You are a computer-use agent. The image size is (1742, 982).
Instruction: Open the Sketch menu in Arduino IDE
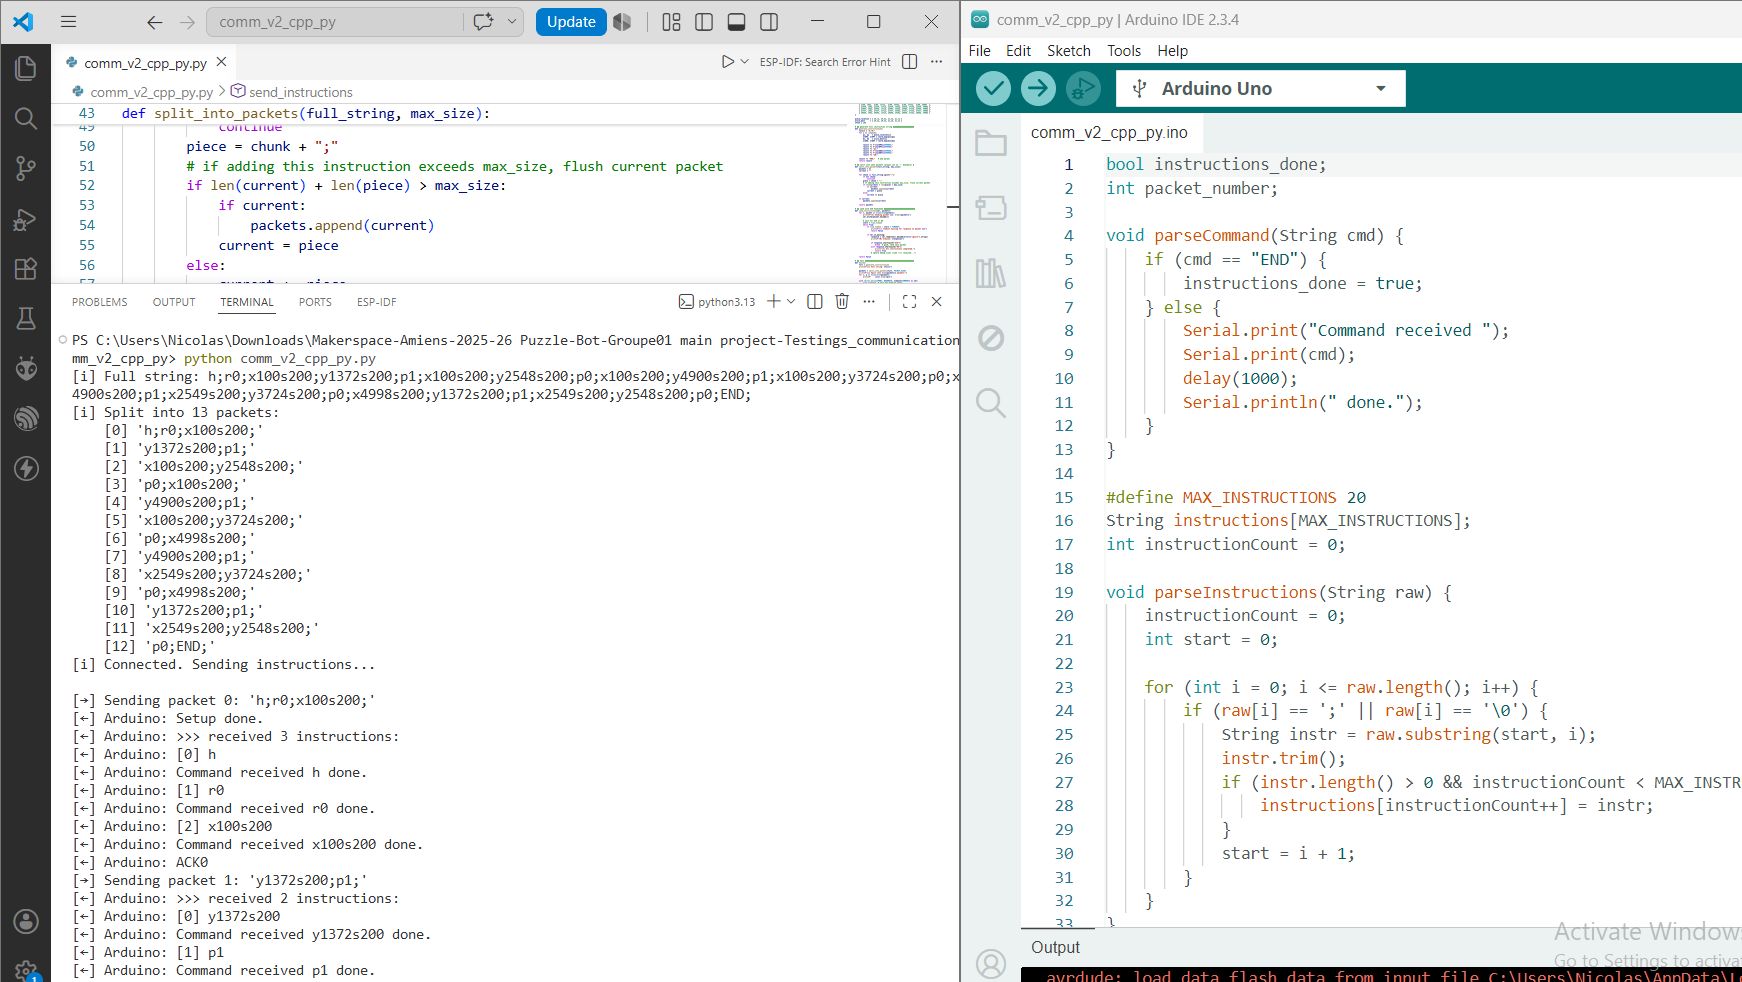click(x=1068, y=51)
